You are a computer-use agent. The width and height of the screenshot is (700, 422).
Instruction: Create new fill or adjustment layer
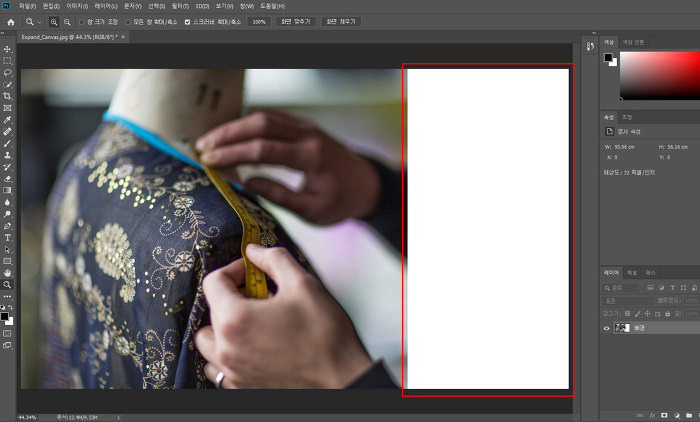pos(677,415)
